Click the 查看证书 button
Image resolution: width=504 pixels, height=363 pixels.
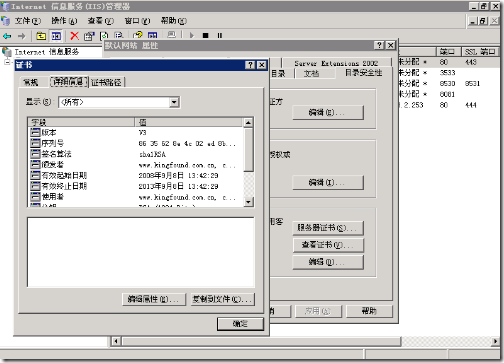[328, 245]
